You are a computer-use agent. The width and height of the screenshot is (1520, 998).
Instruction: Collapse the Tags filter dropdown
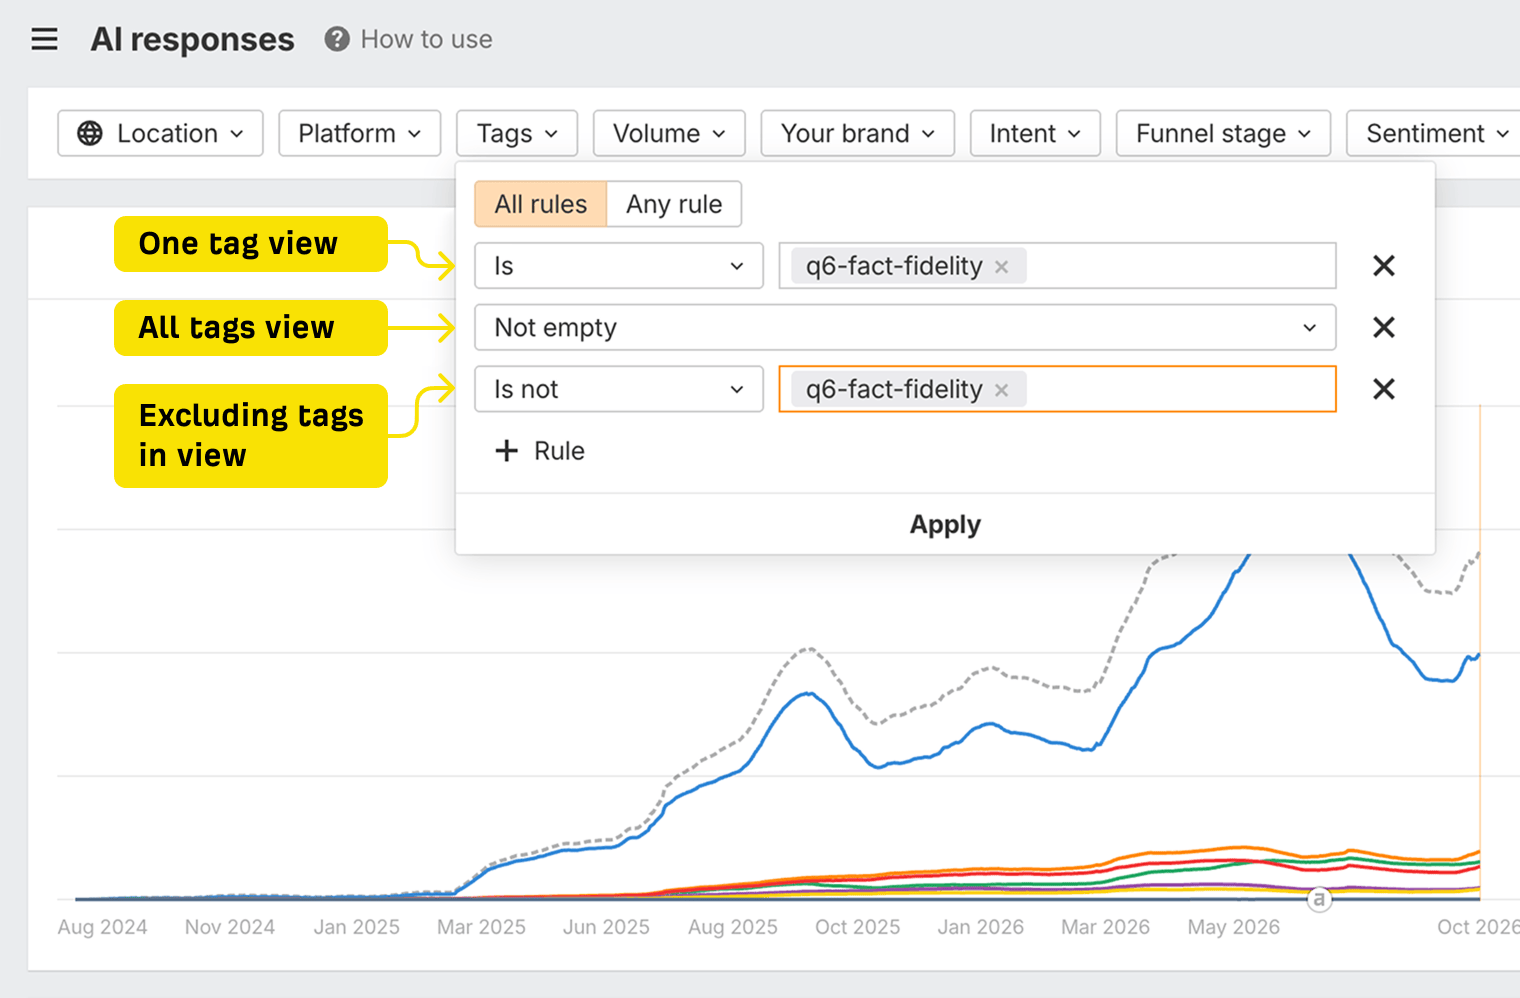coord(517,133)
